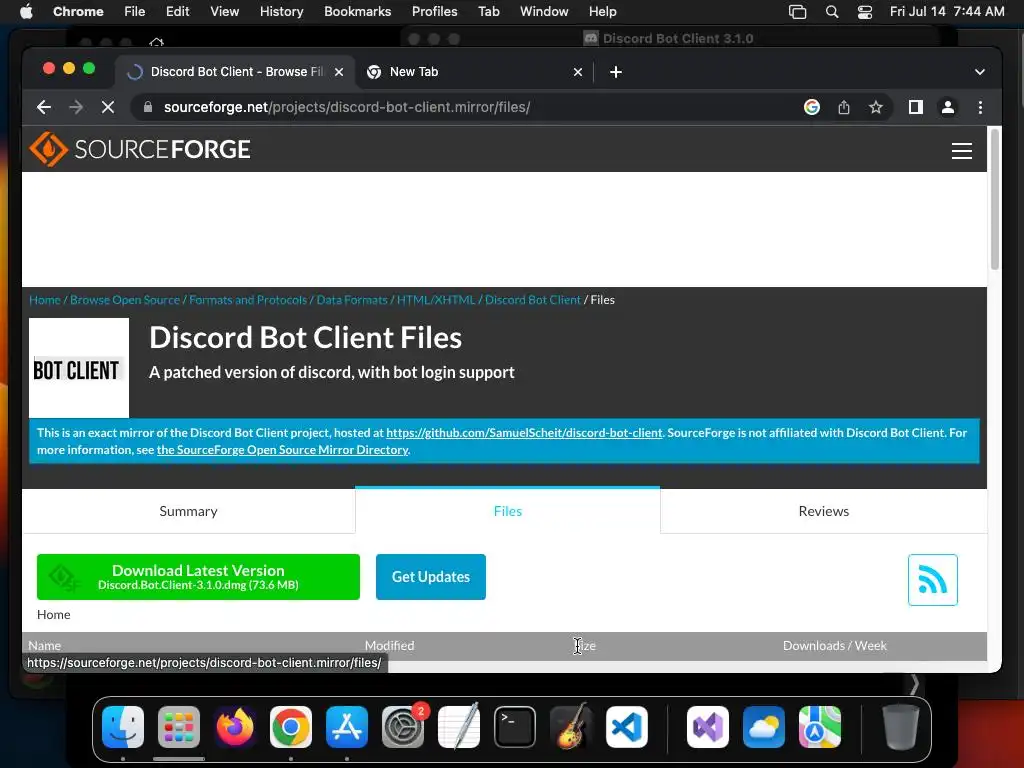Open Visual Studio Code from the Dock
This screenshot has width=1024, height=768.
point(627,727)
